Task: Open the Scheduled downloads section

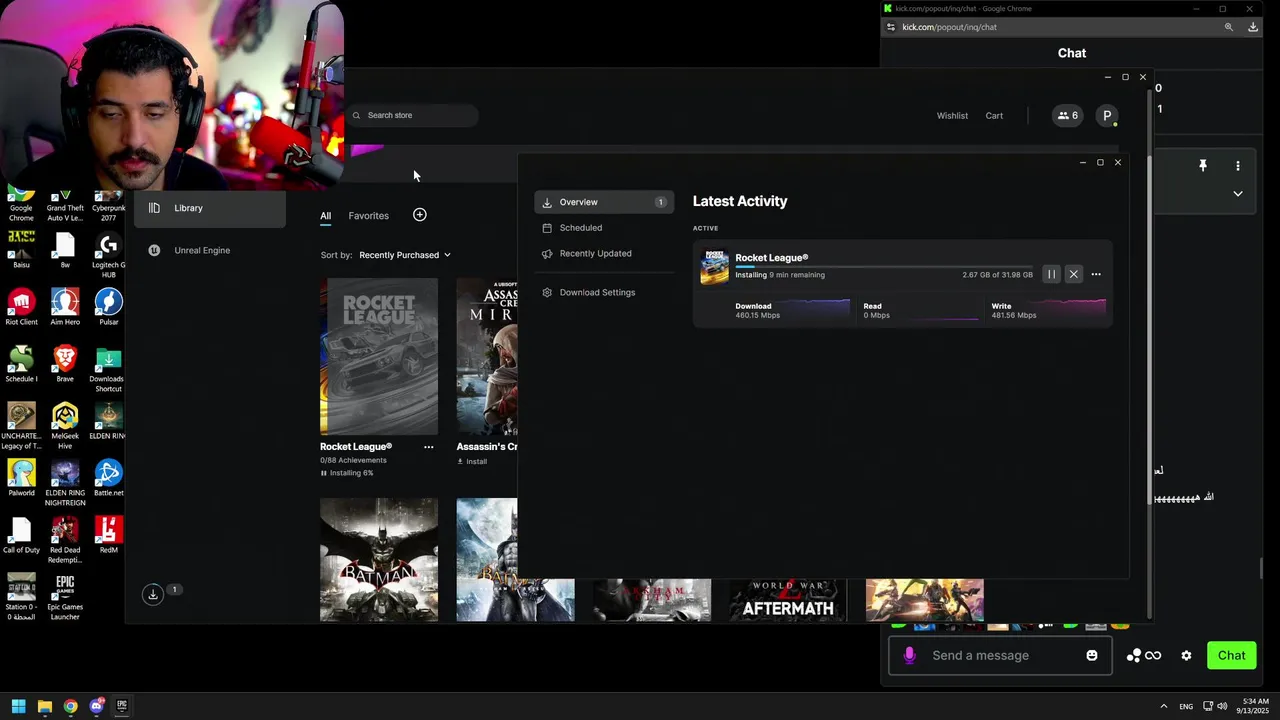Action: pyautogui.click(x=604, y=228)
